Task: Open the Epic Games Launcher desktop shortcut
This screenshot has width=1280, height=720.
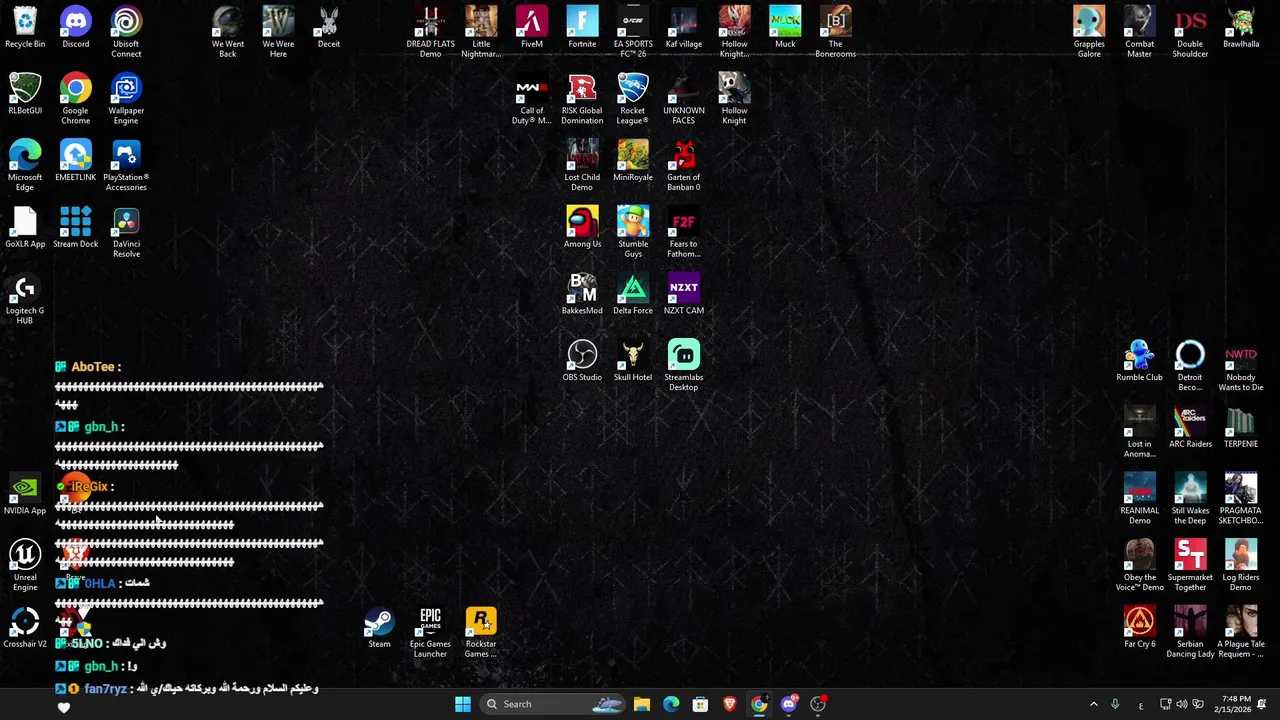Action: point(430,632)
